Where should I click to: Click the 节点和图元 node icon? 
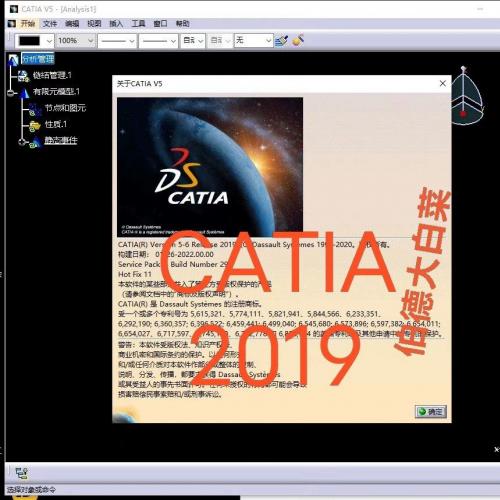(35, 109)
